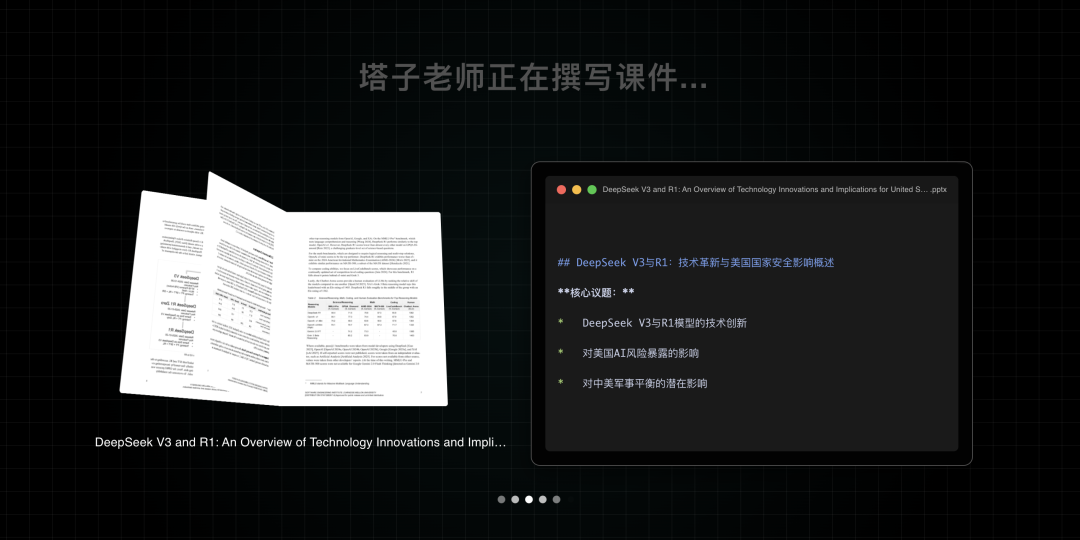Image resolution: width=1080 pixels, height=540 pixels.
Task: Click the bullet 'DeepSeek V3与R1模型的技术创新'
Action: point(665,323)
